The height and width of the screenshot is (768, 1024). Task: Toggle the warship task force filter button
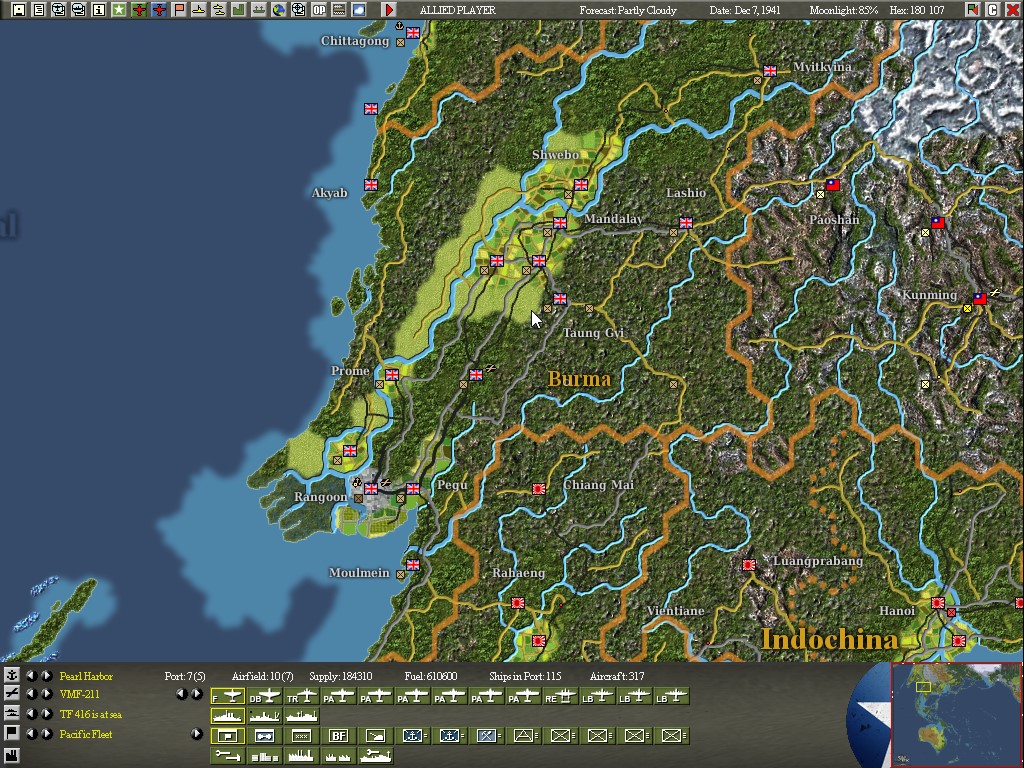pos(227,716)
